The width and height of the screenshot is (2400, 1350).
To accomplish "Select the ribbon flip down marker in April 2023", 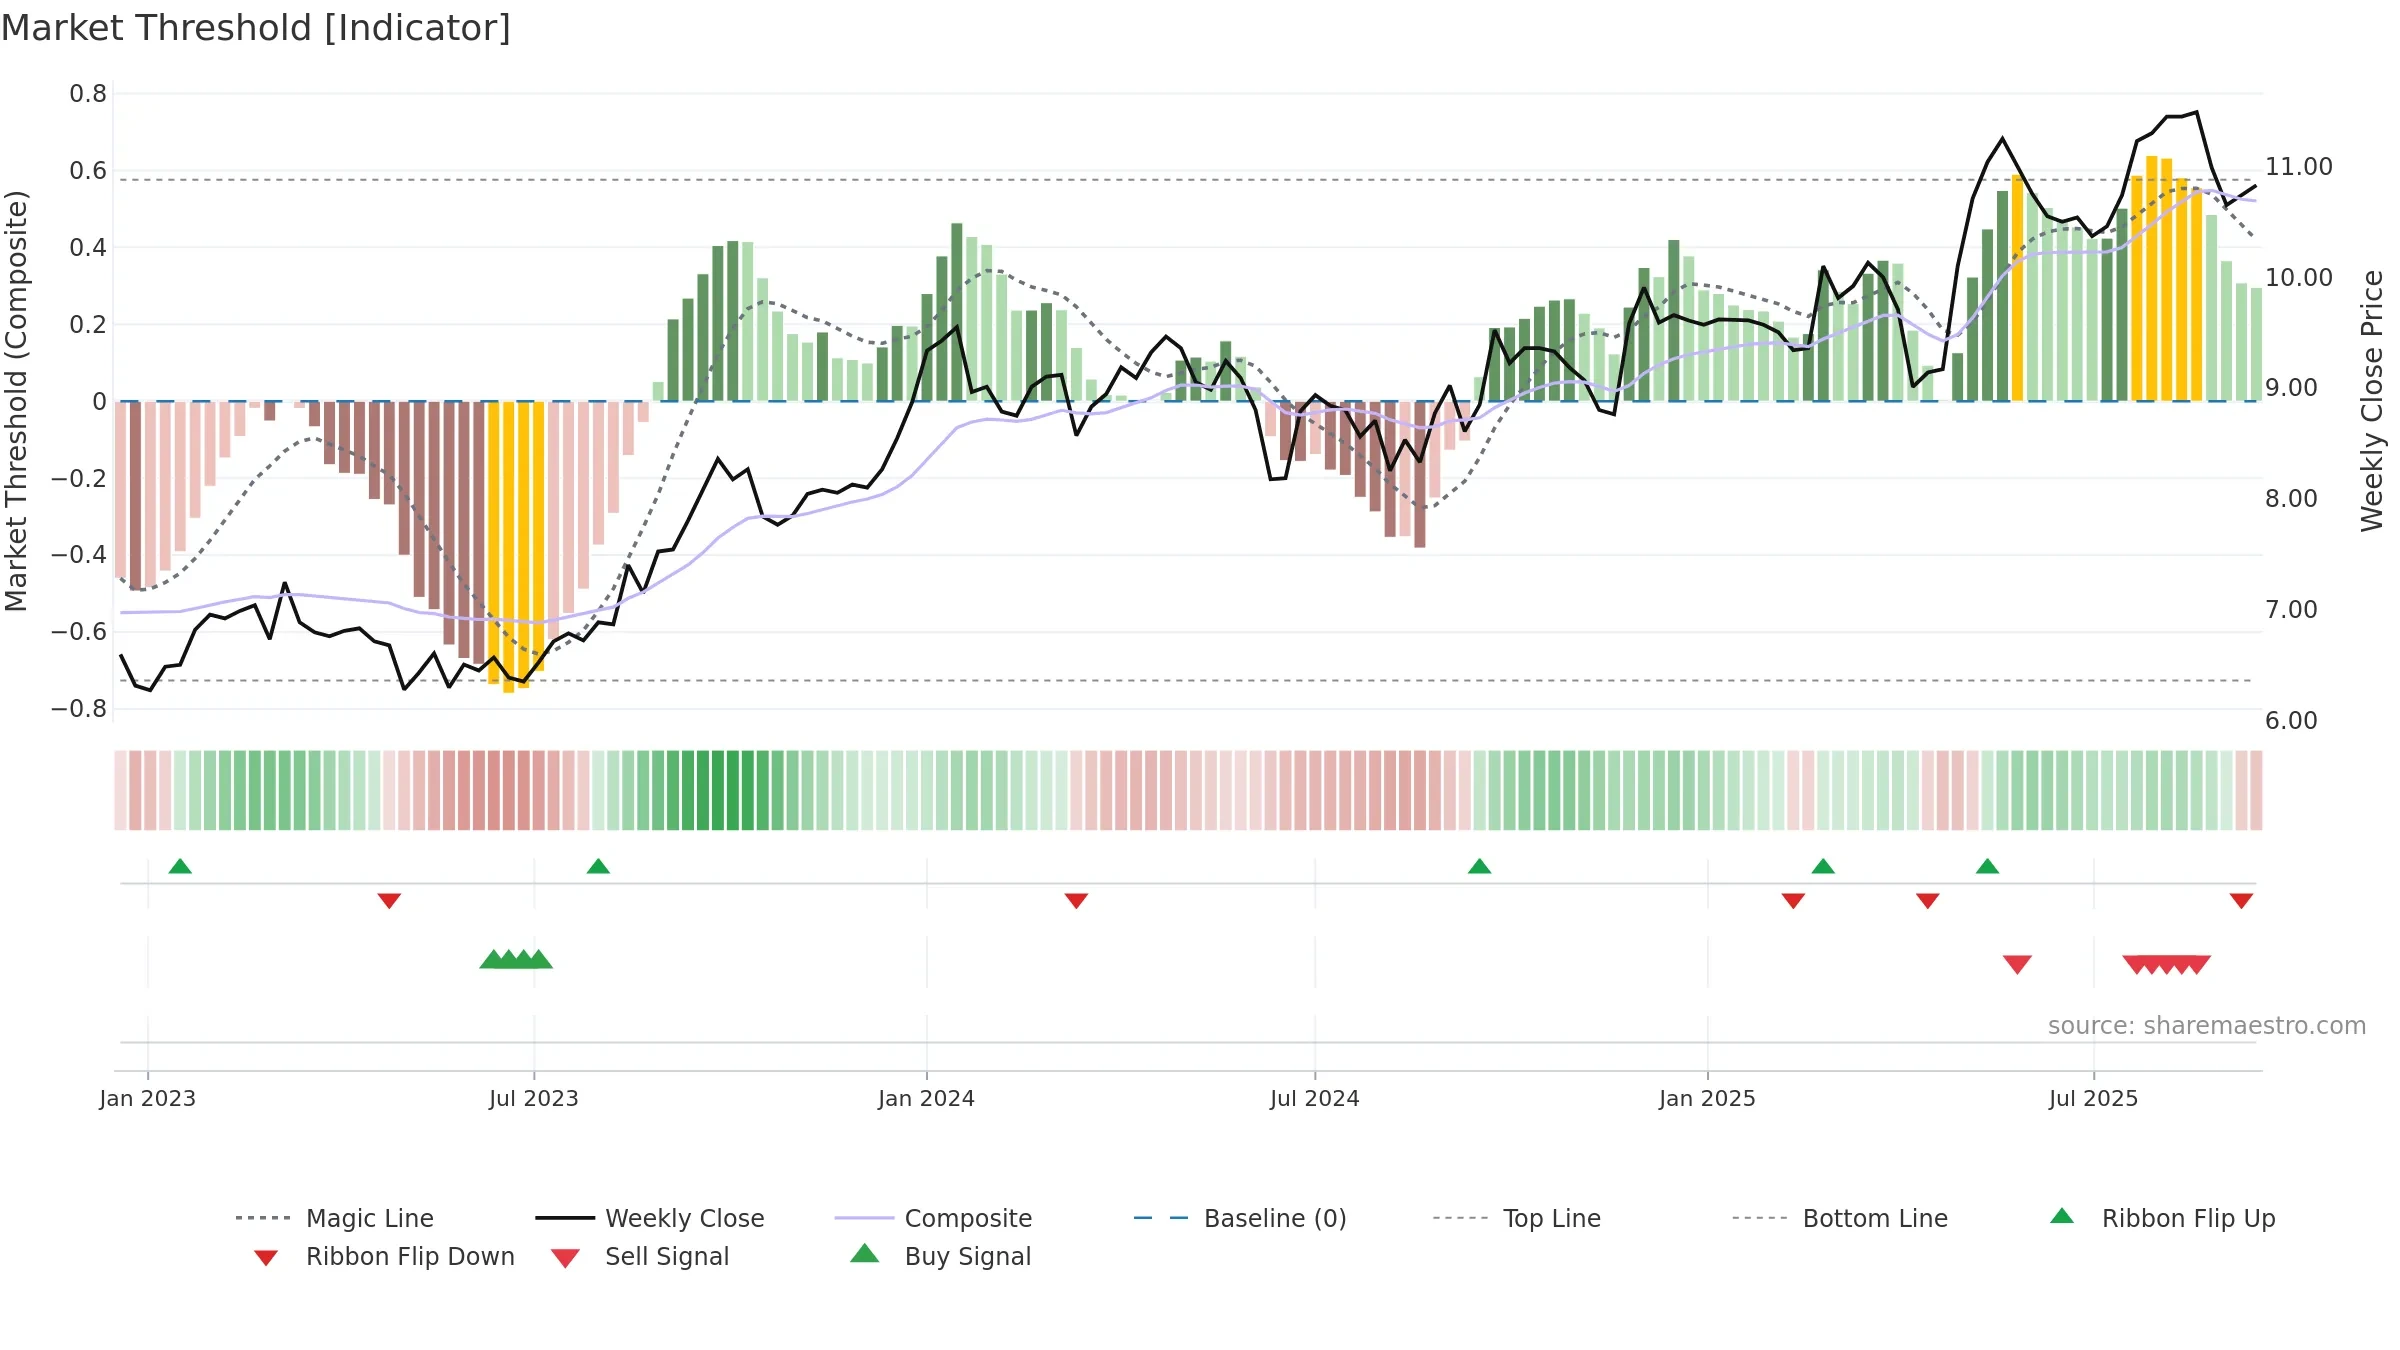I will tap(389, 901).
